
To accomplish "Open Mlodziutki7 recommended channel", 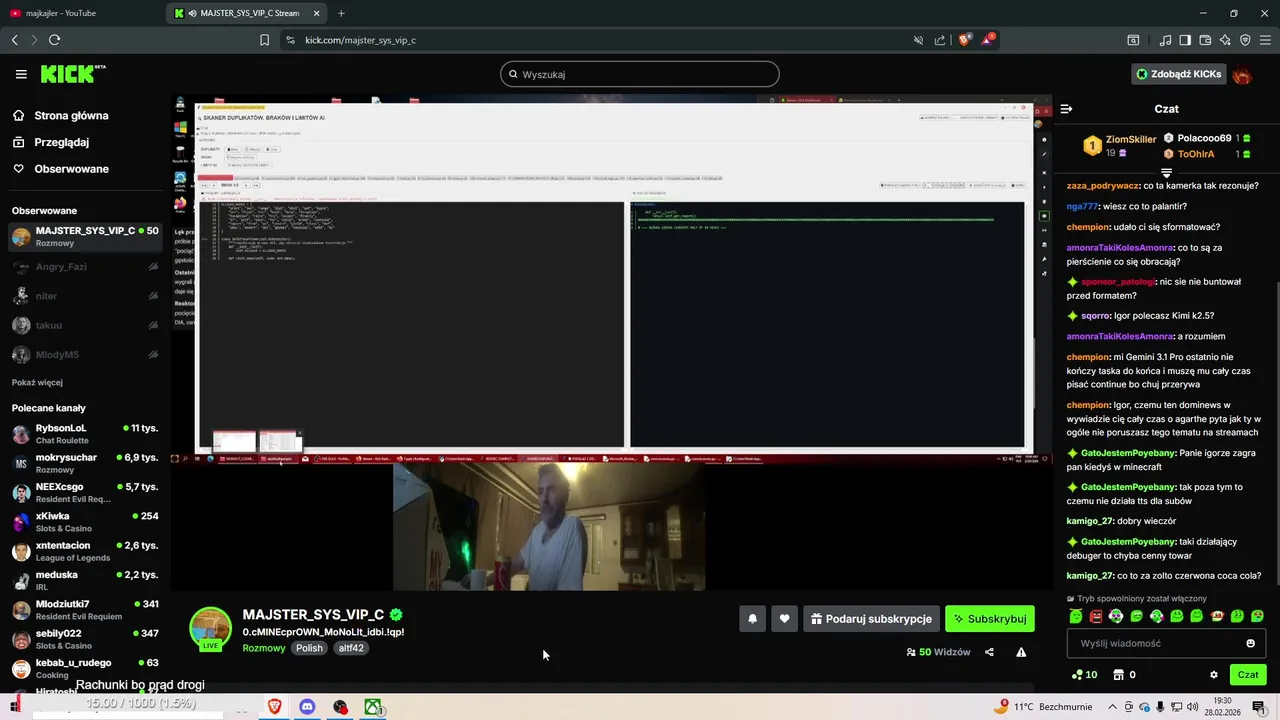I will pos(85,610).
